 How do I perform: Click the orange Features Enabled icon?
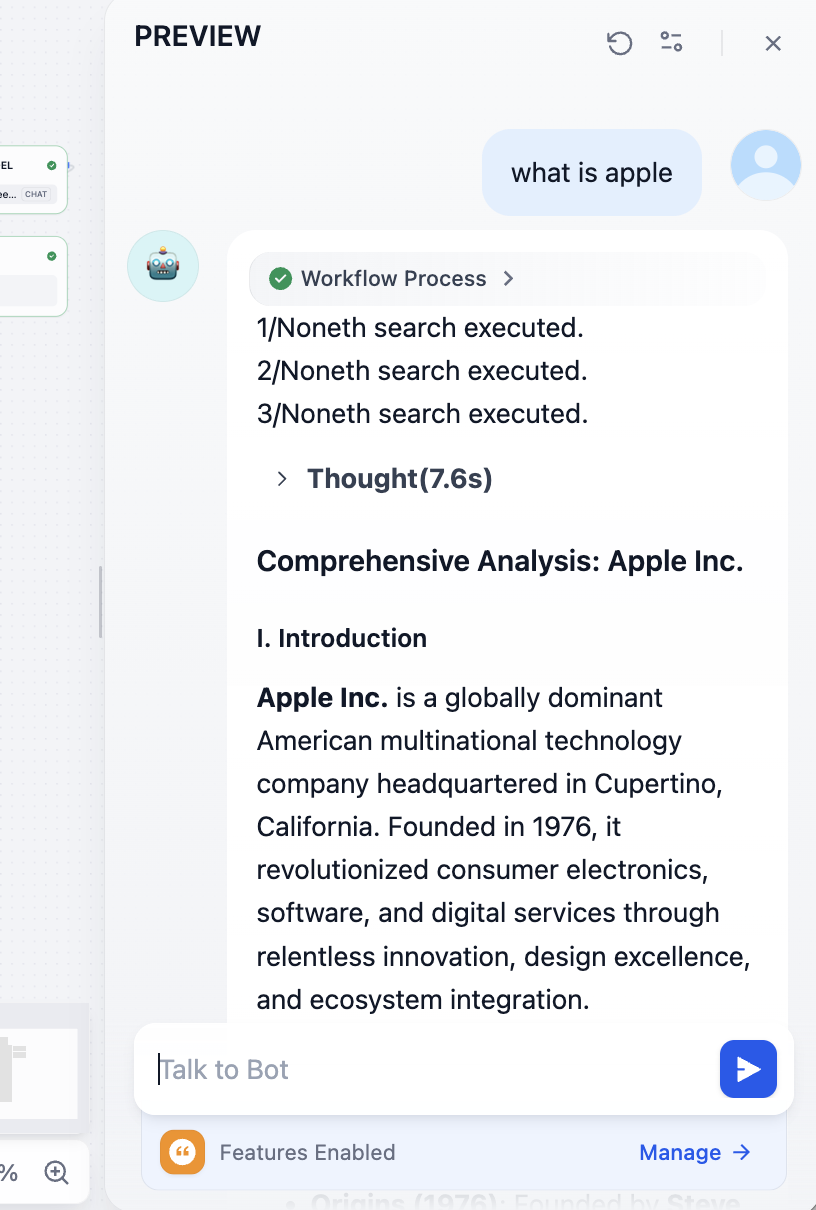pos(182,1152)
